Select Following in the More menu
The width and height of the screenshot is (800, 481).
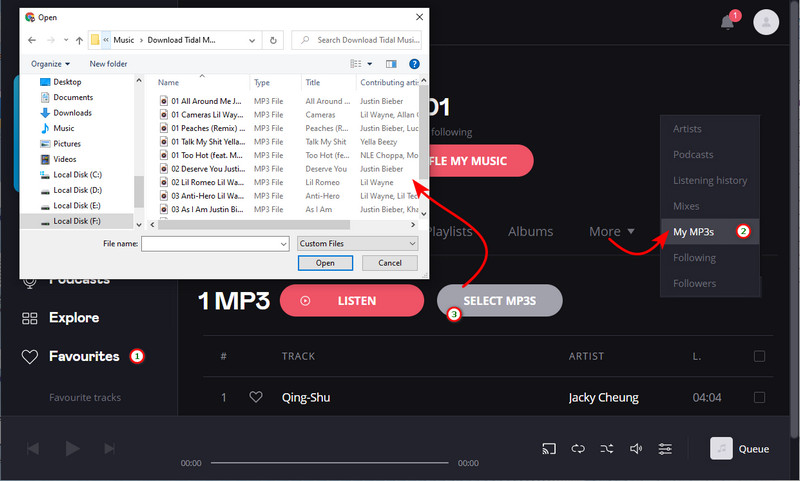pyautogui.click(x=694, y=258)
